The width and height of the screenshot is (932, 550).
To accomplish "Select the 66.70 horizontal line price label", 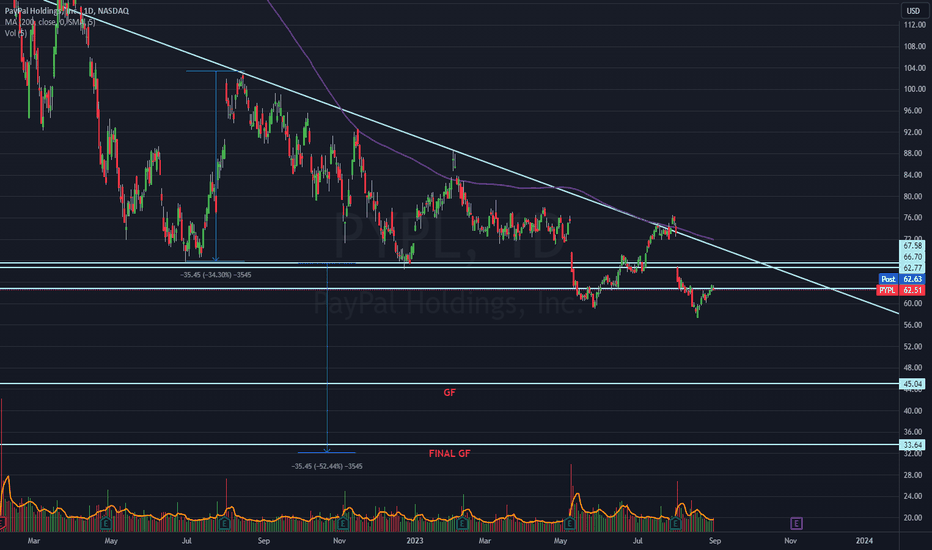I will coord(912,257).
